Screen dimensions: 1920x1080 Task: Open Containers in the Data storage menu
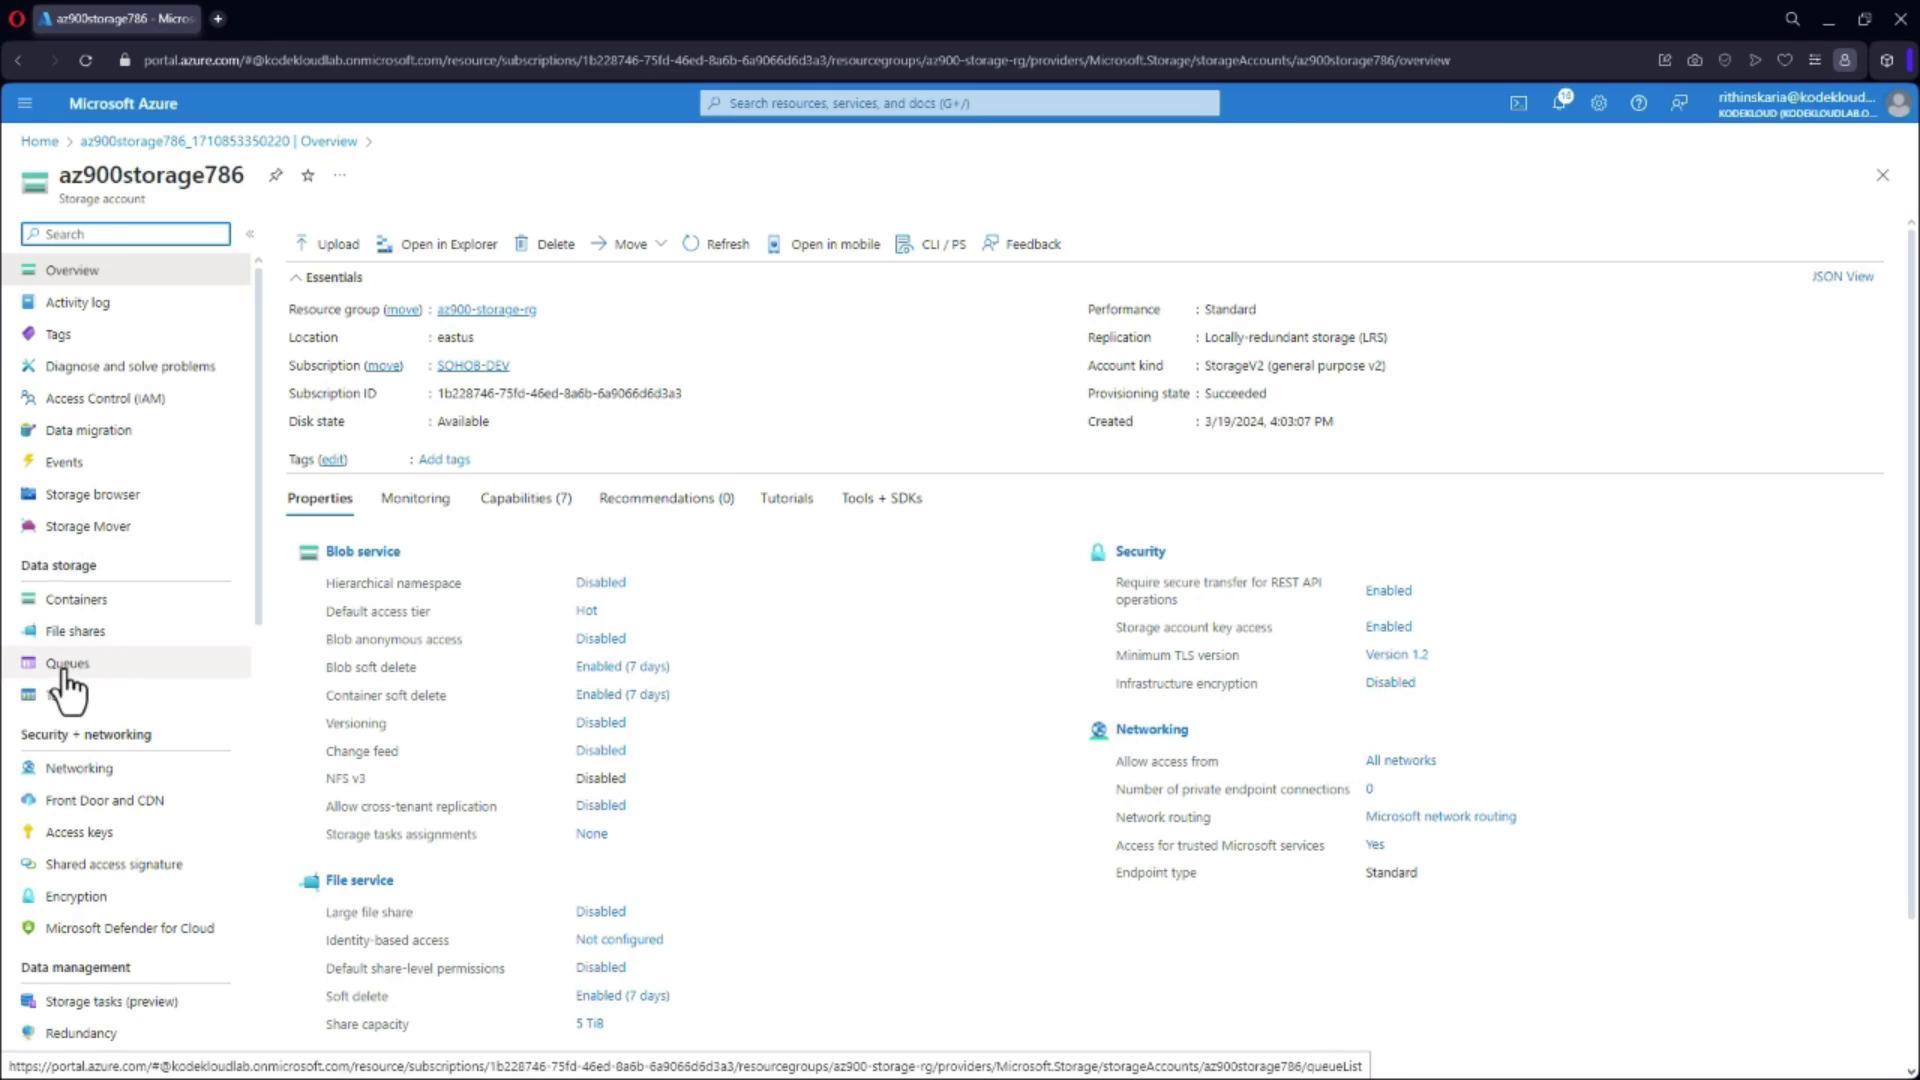click(76, 599)
